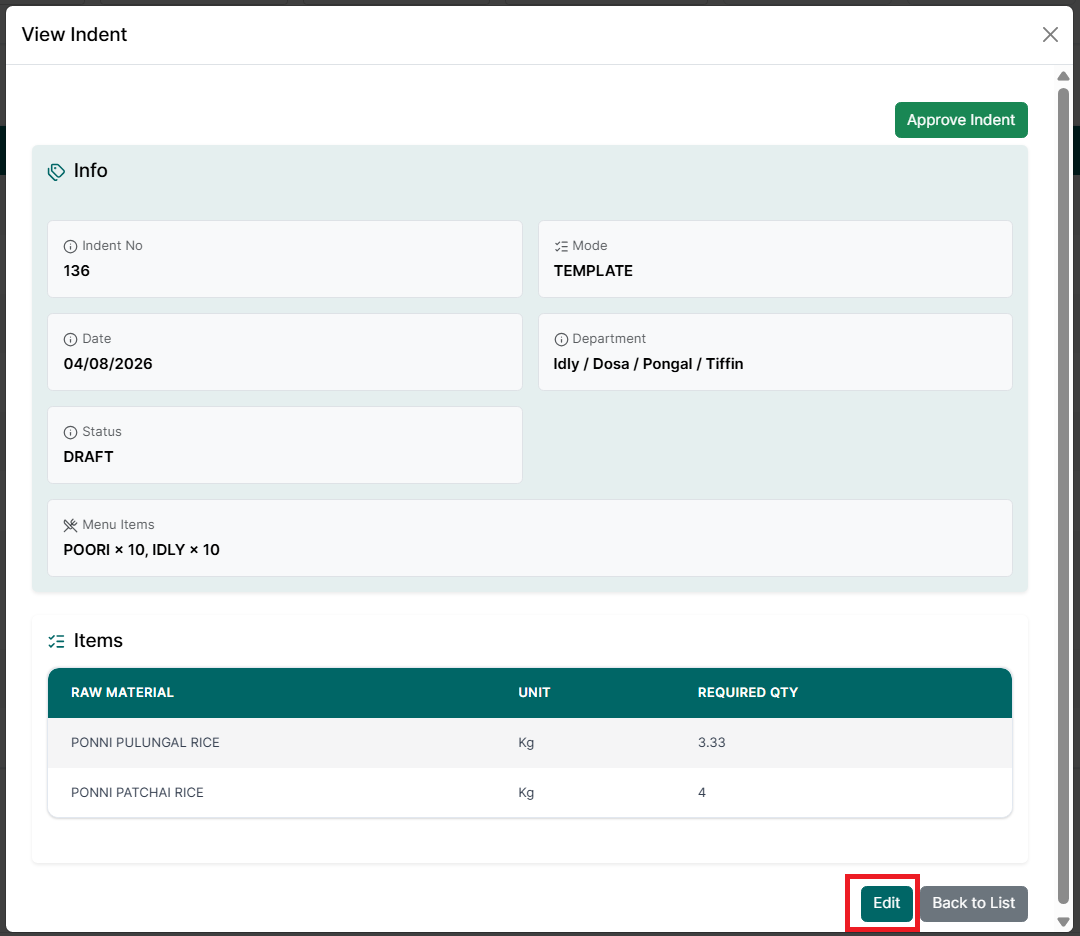
Task: Click the checklist icon next to Mode
Action: [561, 247]
